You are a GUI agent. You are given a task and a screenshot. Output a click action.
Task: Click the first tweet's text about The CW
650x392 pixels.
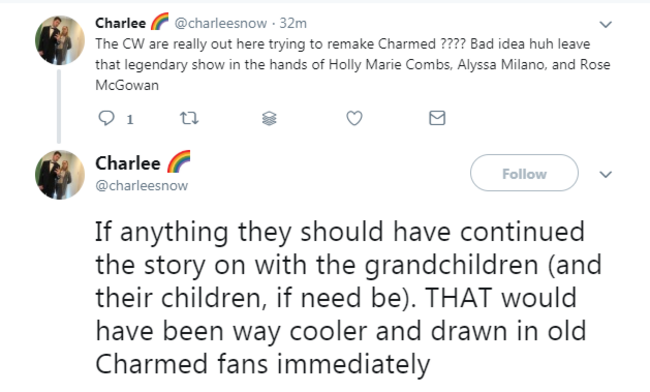pyautogui.click(x=353, y=64)
